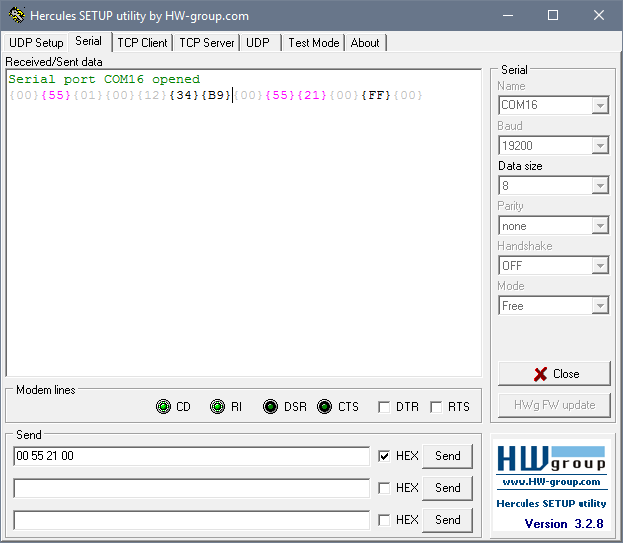The image size is (623, 543).
Task: Open the www.HW-group.com link
Action: coord(551,482)
